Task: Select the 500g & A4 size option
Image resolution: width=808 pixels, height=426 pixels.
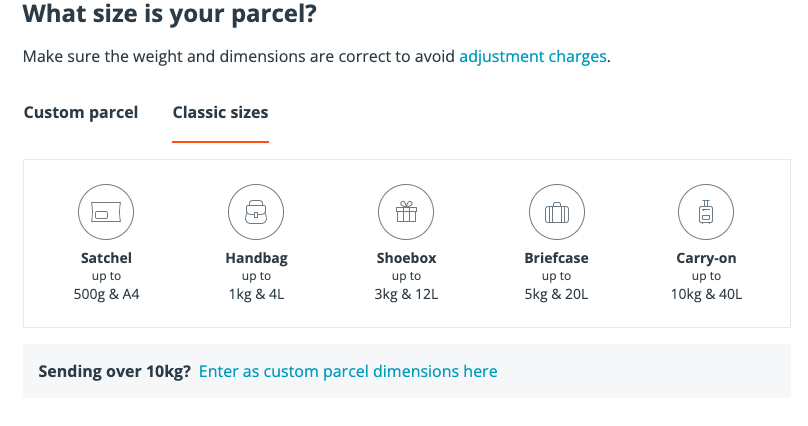Action: 106,294
